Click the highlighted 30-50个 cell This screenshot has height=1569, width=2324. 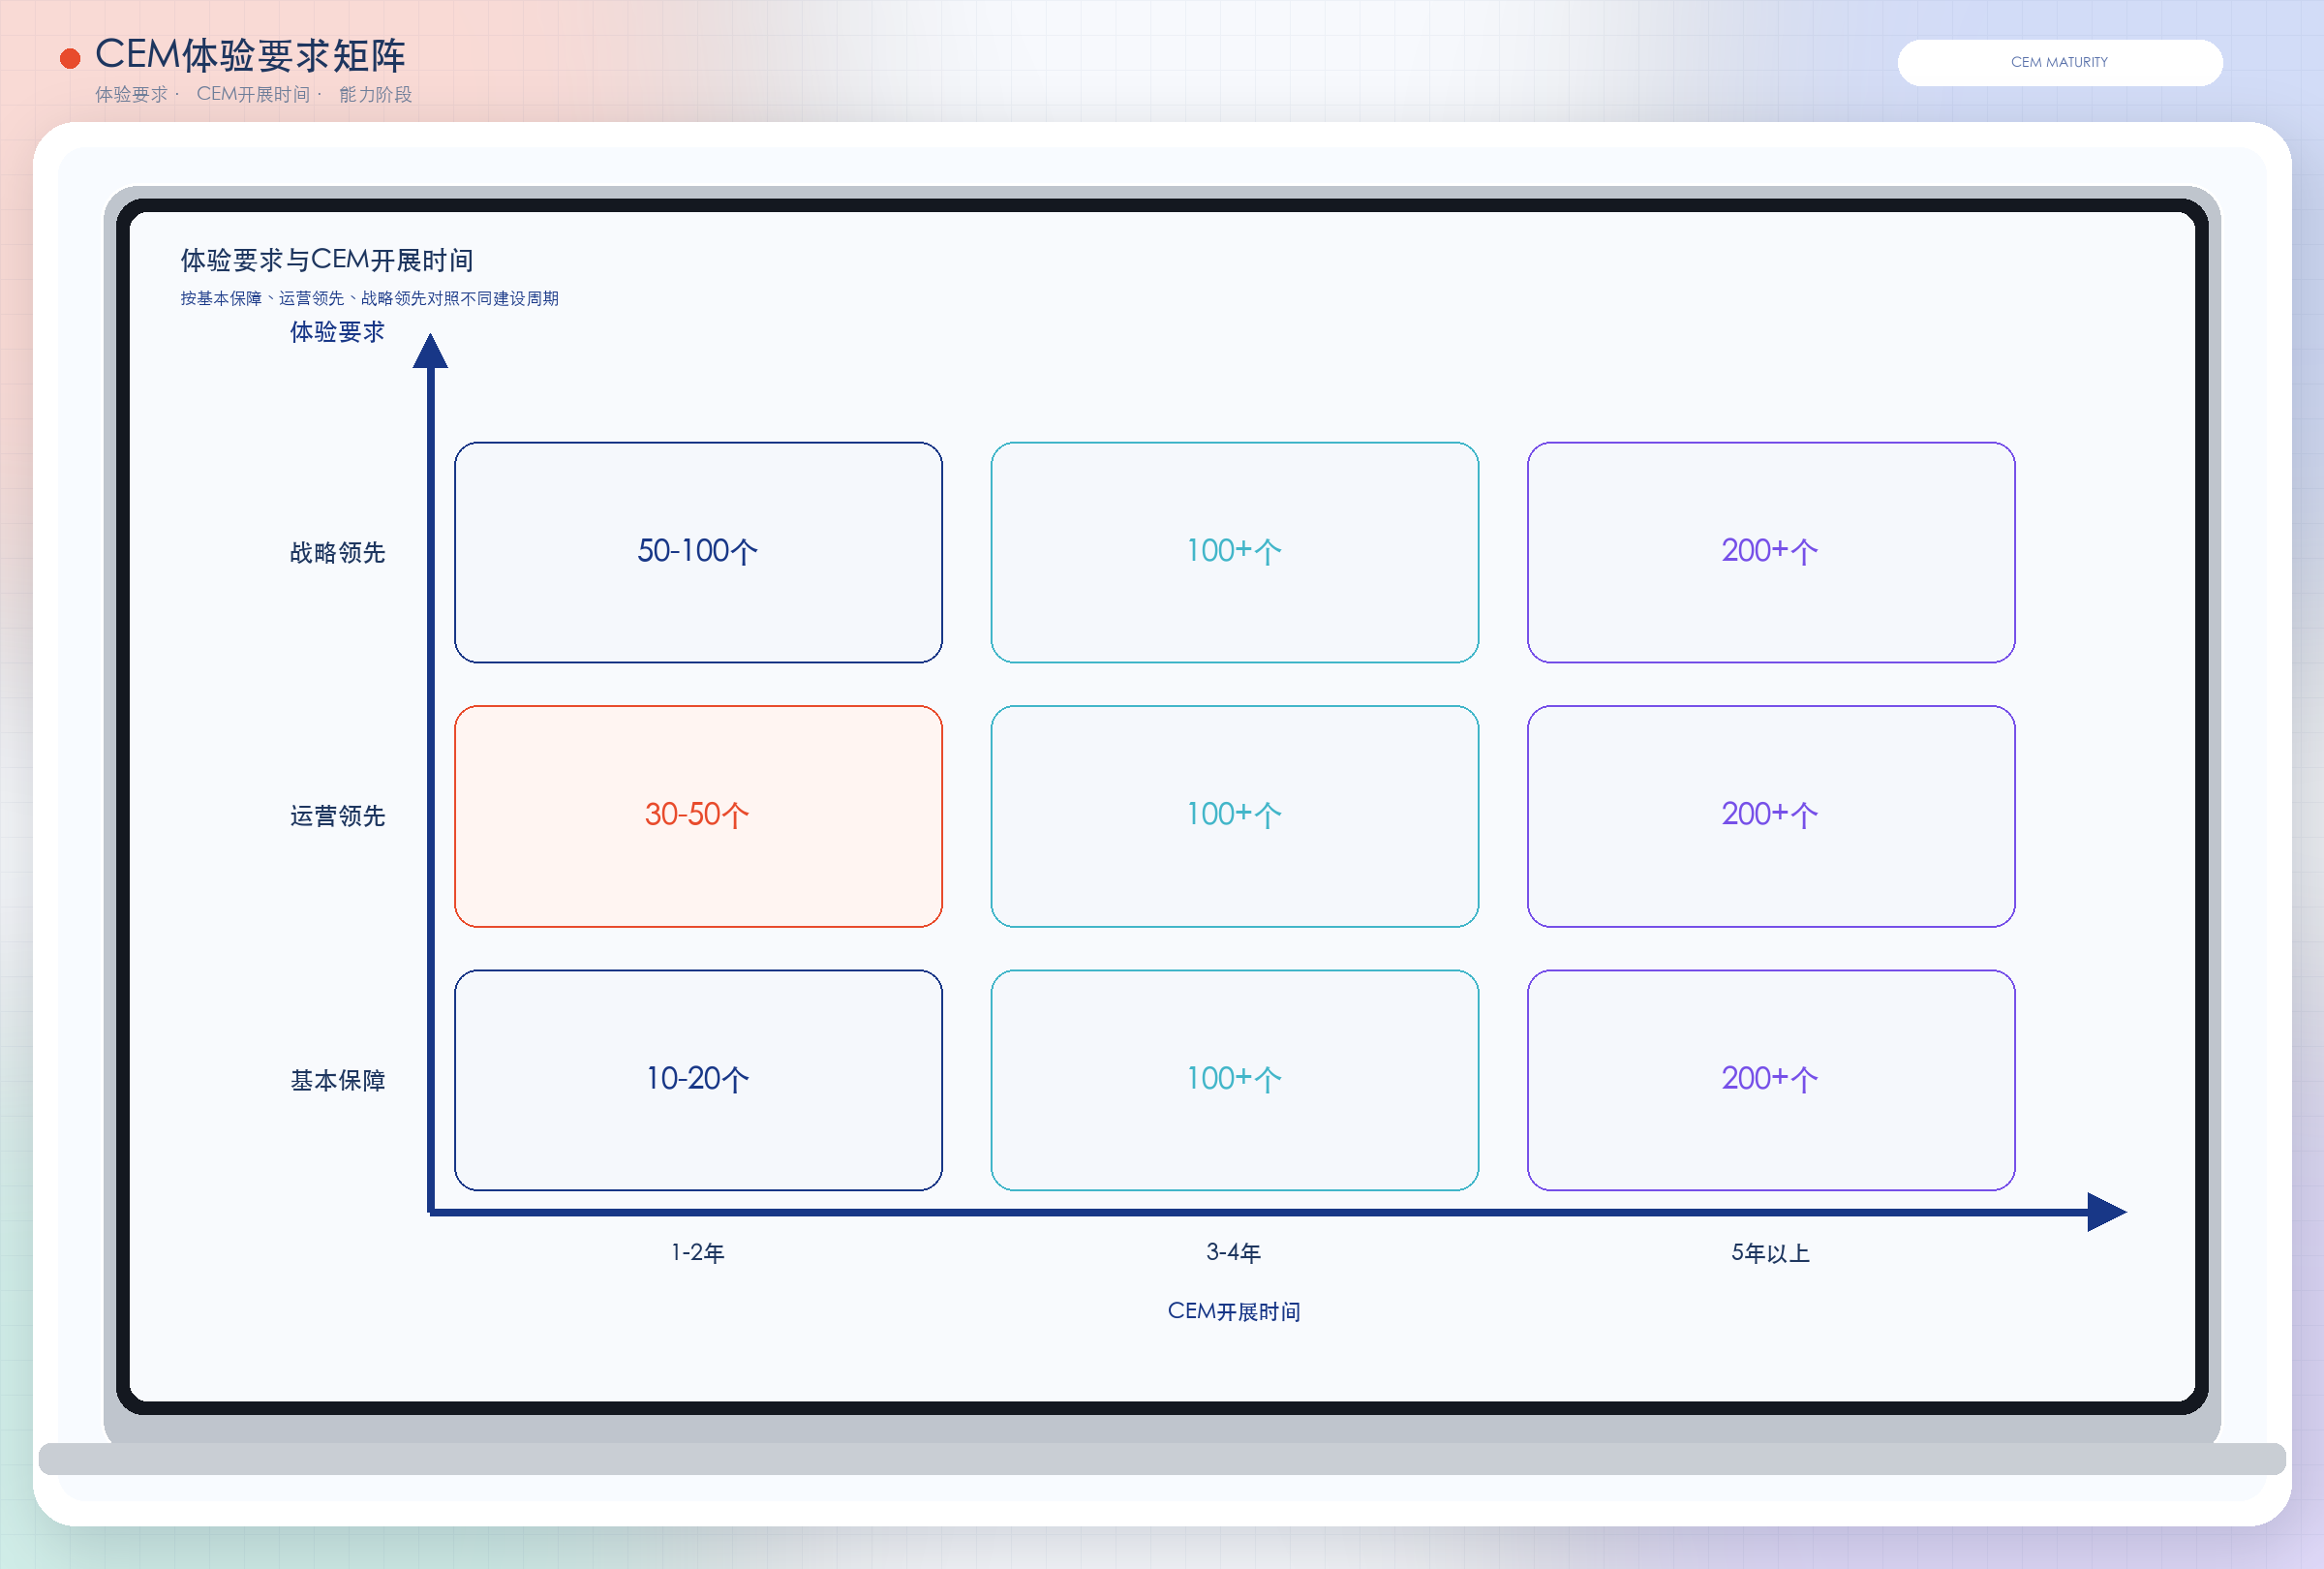698,816
